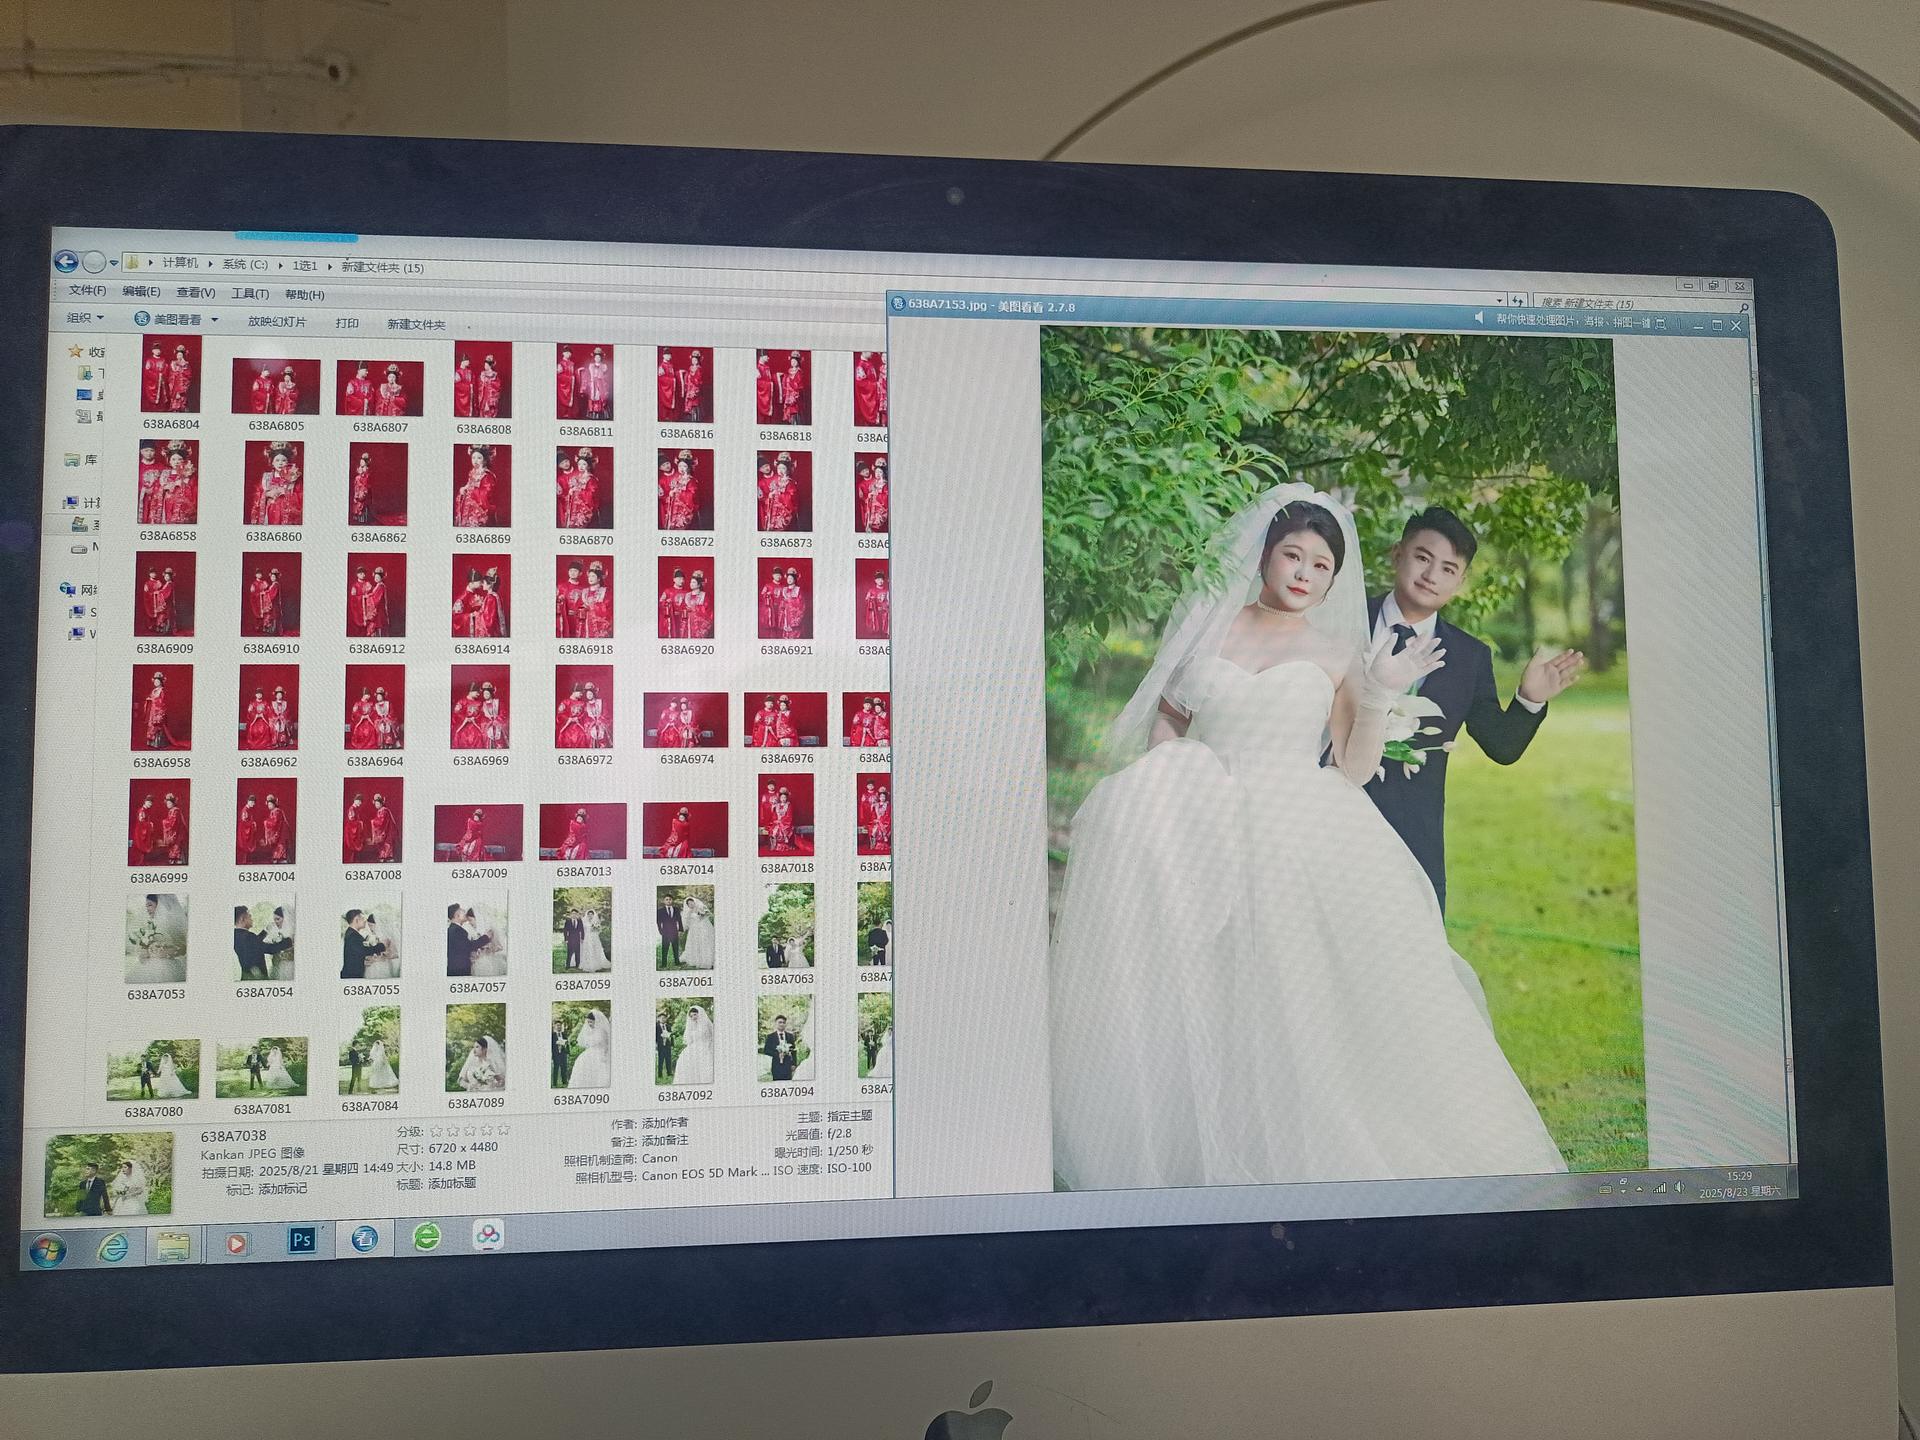This screenshot has height=1440, width=1920.
Task: Click 添加标题 in the details pane
Action: 451,1183
